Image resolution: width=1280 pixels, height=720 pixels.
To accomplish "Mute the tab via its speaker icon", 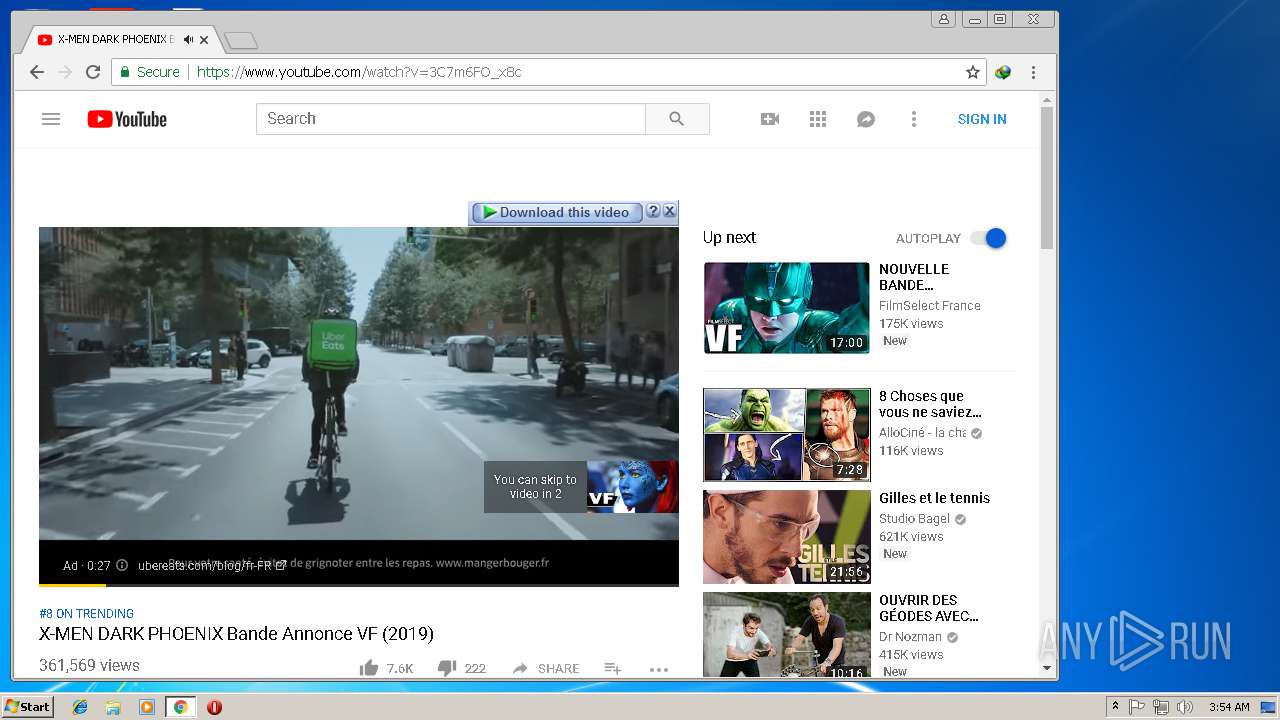I will [188, 40].
